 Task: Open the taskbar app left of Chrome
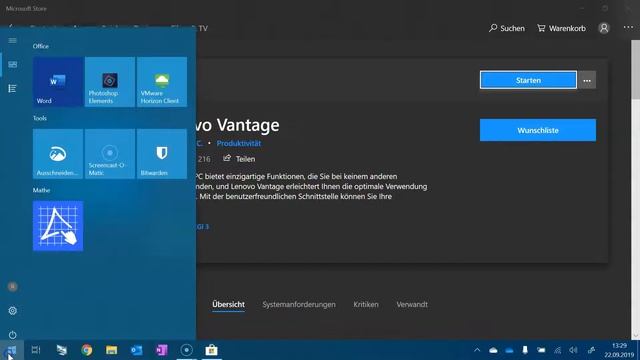62,350
